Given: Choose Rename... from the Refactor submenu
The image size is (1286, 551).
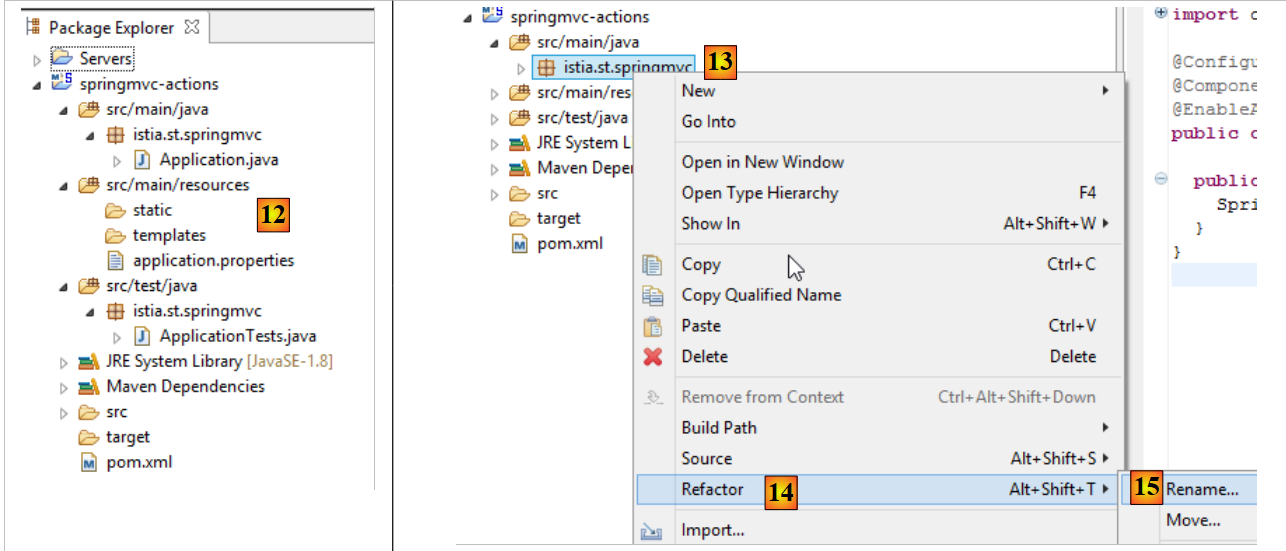Looking at the screenshot, I should coord(1202,489).
